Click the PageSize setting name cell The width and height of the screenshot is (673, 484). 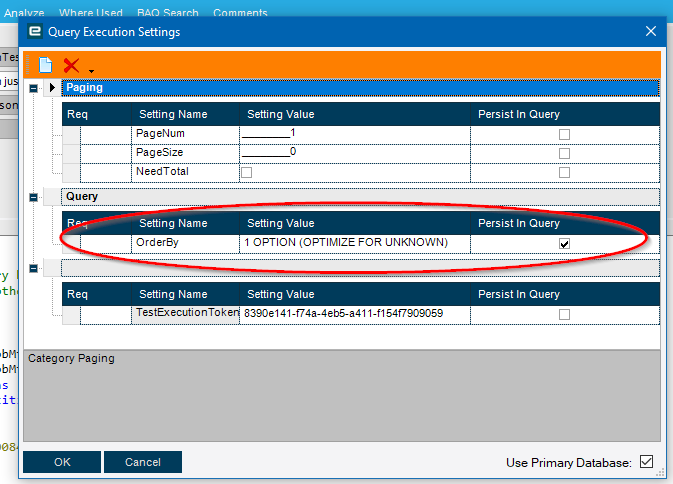pyautogui.click(x=185, y=154)
